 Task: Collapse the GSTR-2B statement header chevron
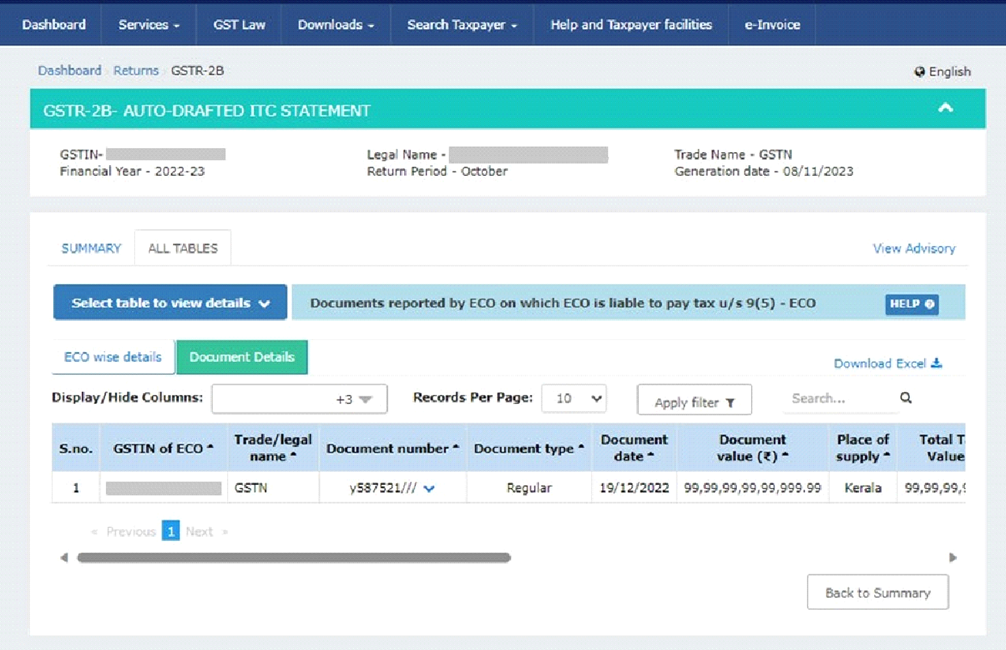coord(945,109)
